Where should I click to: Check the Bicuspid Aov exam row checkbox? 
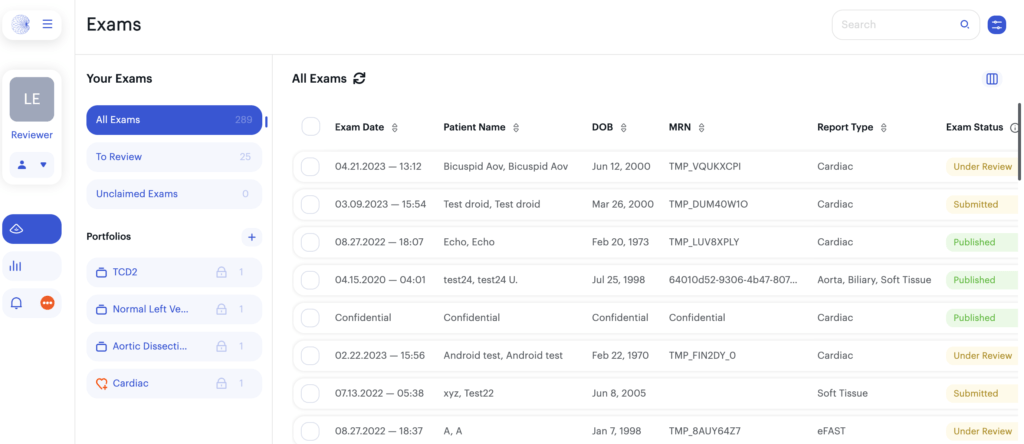[310, 166]
